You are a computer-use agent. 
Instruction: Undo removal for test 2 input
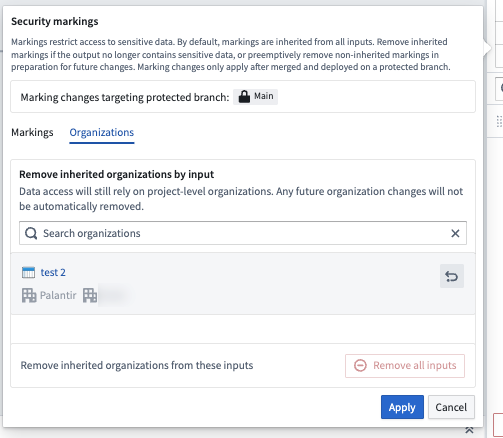point(452,276)
